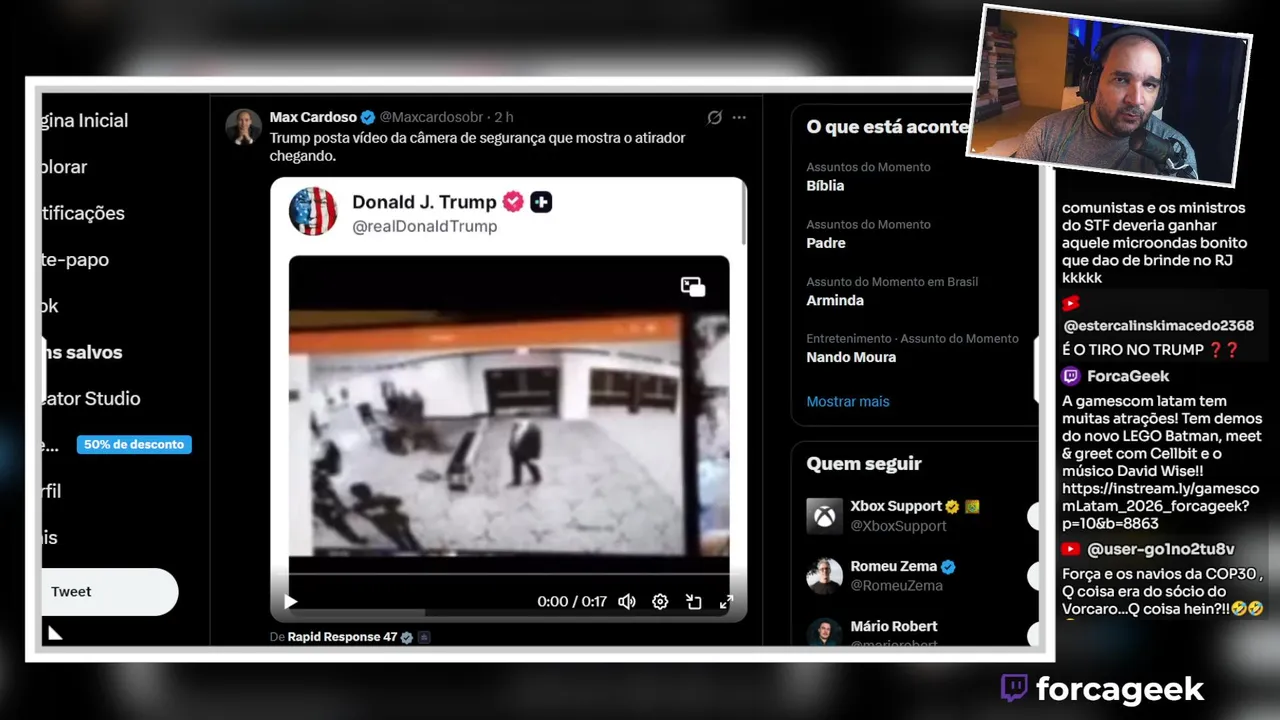This screenshot has height=720, width=1280.
Task: Click ForcaGeek chat username
Action: coord(1128,376)
